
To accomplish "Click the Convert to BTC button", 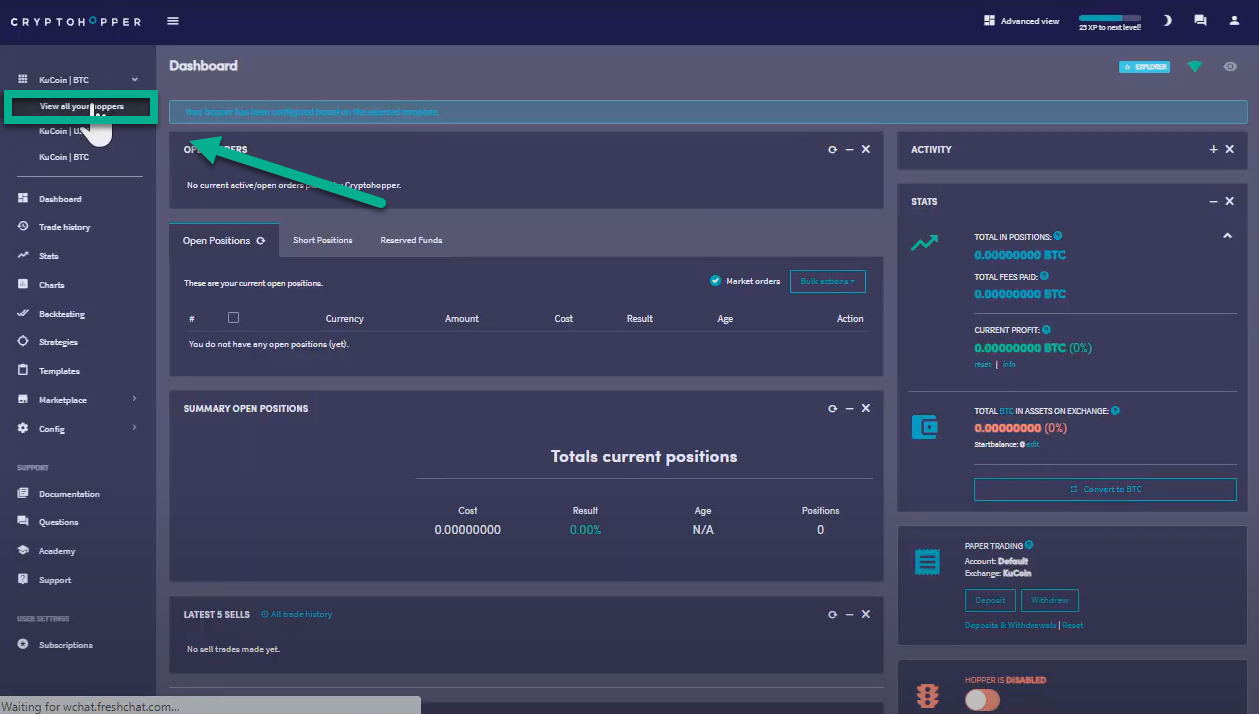I will [1105, 489].
